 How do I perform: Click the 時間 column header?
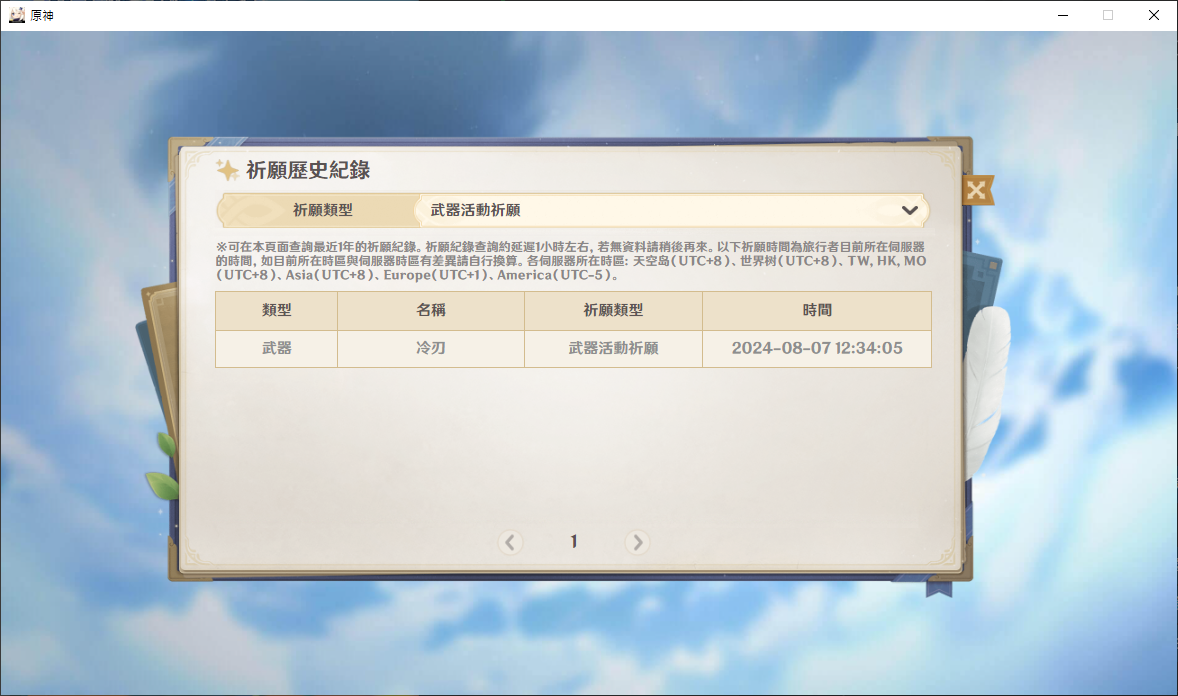[817, 310]
